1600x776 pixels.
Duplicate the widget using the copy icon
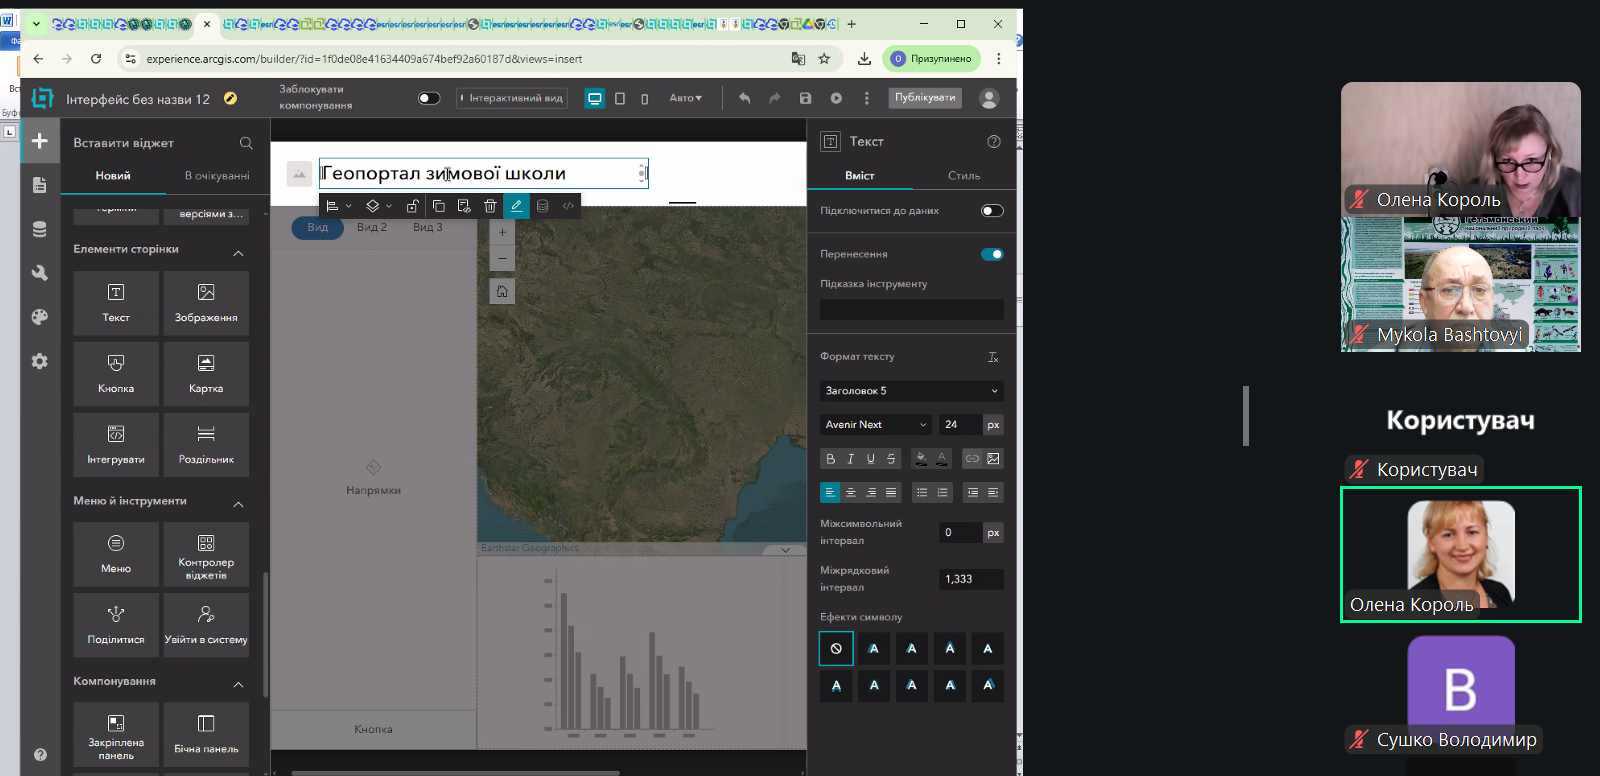(x=438, y=206)
